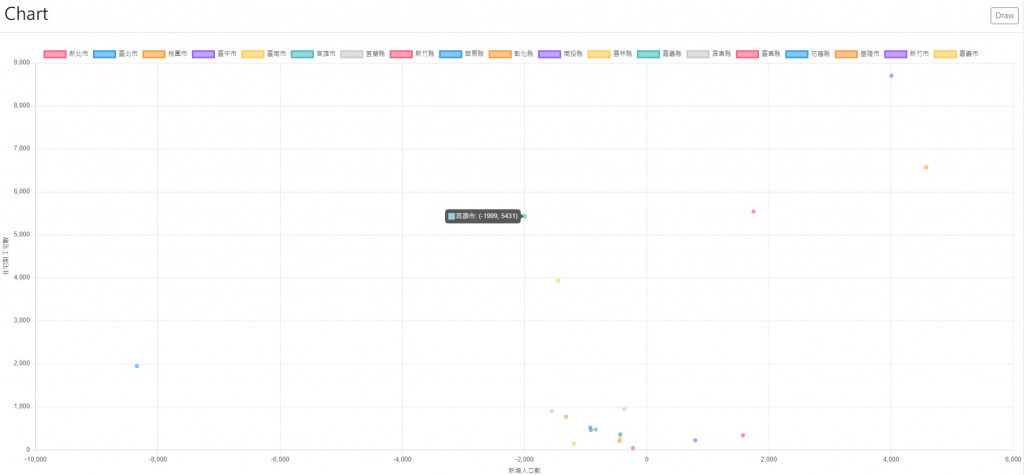Click the Chart heading
Image resolution: width=1024 pixels, height=475 pixels.
(x=26, y=14)
